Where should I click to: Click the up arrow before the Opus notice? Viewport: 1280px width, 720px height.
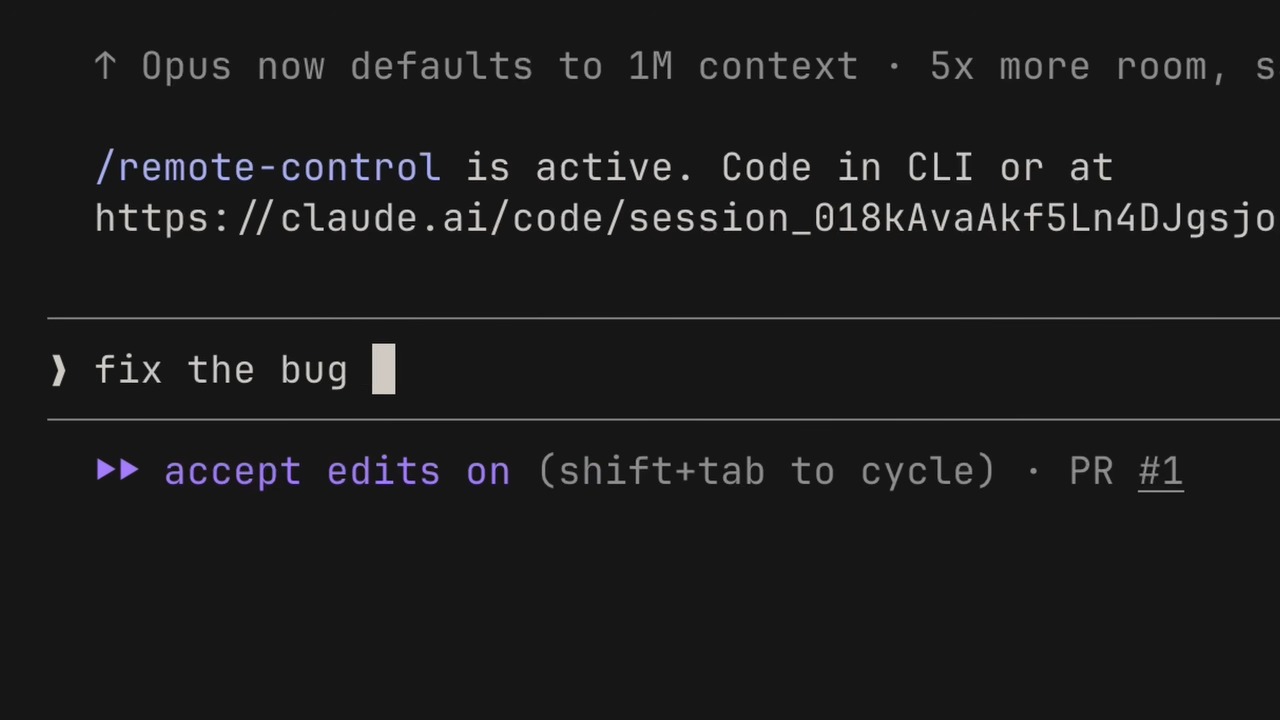[105, 67]
